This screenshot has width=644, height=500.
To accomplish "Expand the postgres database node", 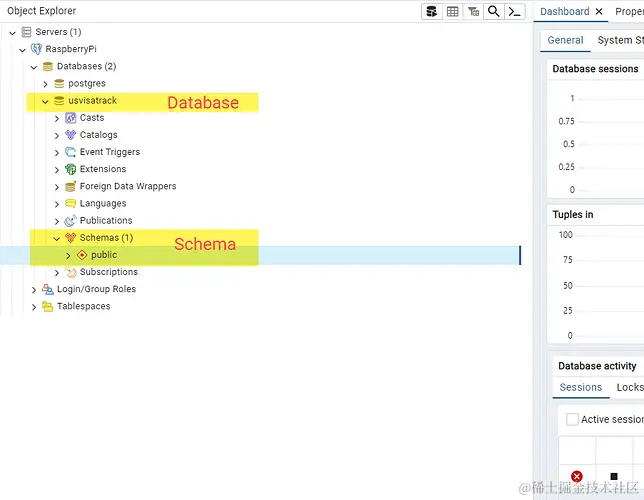I will (46, 84).
